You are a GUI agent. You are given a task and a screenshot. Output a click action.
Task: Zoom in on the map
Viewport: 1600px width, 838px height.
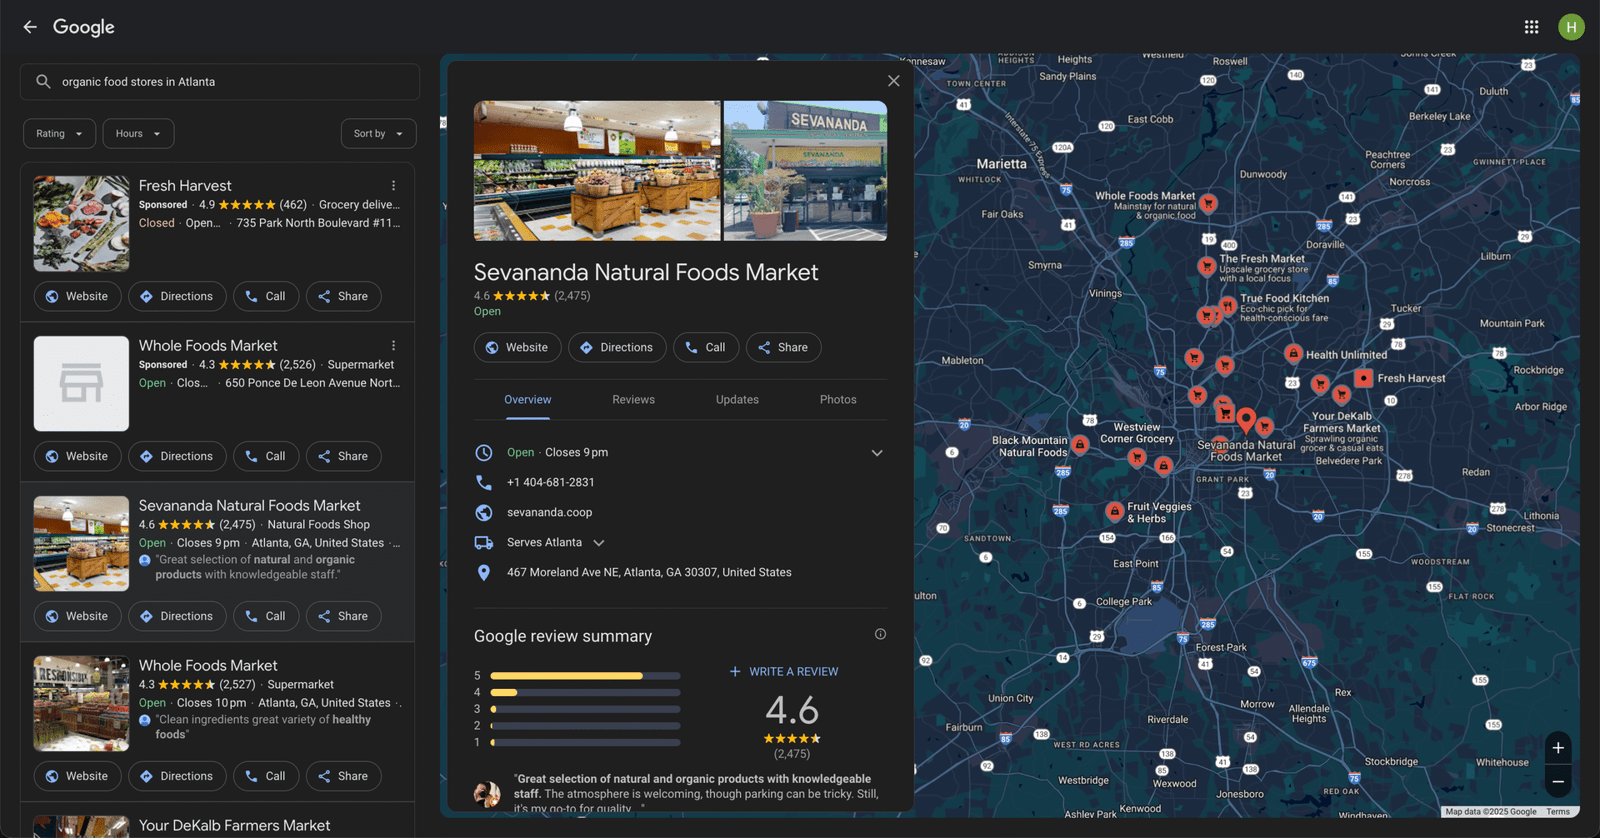coord(1558,748)
